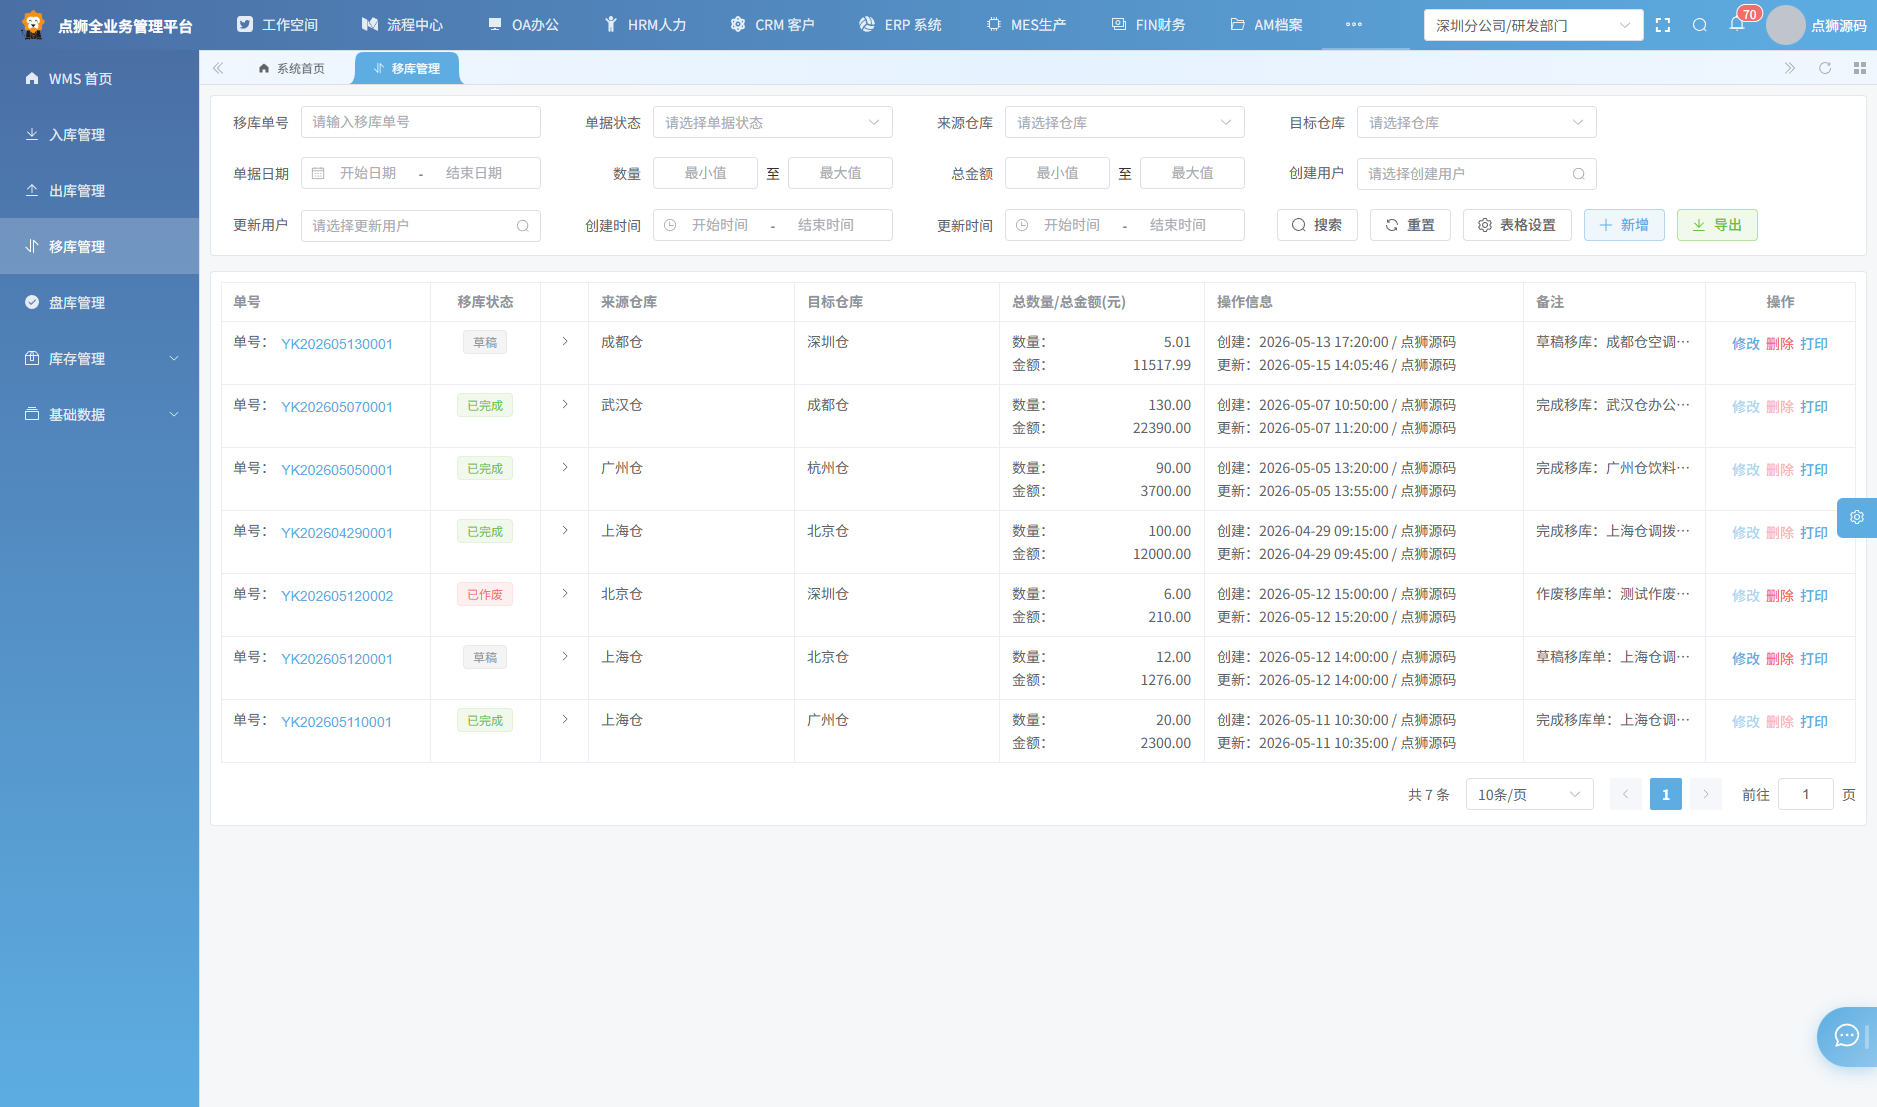
Task: Open the MES生产 top menu
Action: pyautogui.click(x=1026, y=25)
